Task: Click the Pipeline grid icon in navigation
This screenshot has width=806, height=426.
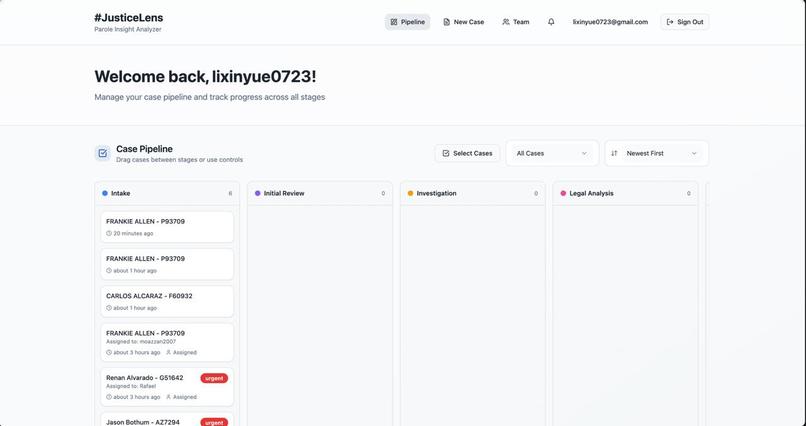Action: pos(394,22)
